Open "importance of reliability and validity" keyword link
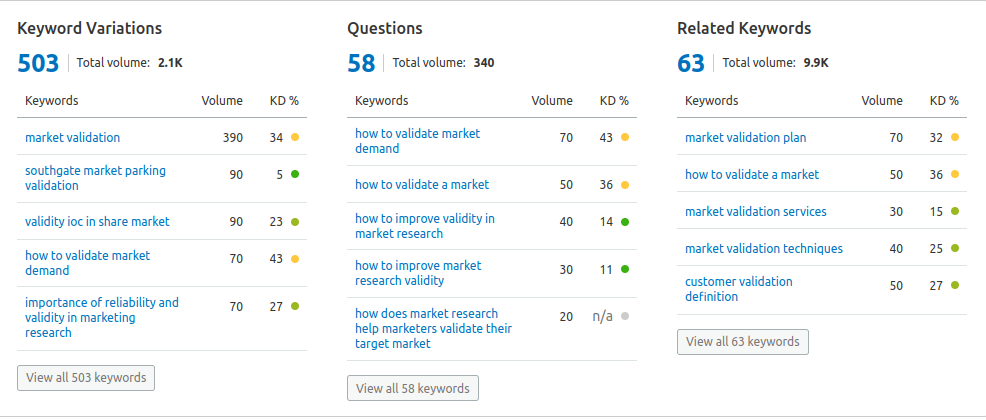The height and width of the screenshot is (420, 986). click(101, 317)
